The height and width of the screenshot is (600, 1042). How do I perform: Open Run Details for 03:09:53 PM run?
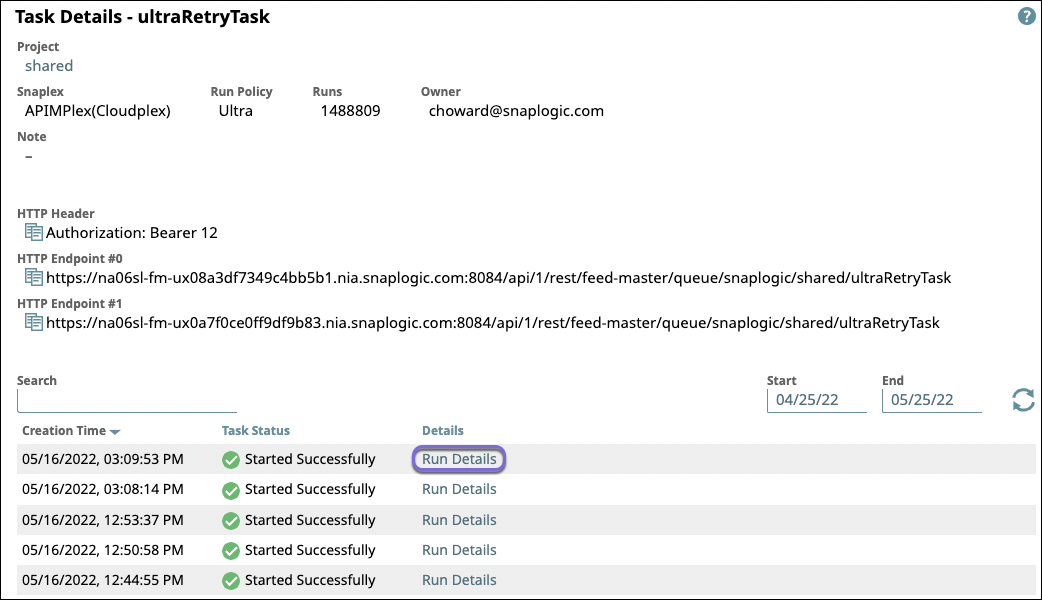coord(459,459)
